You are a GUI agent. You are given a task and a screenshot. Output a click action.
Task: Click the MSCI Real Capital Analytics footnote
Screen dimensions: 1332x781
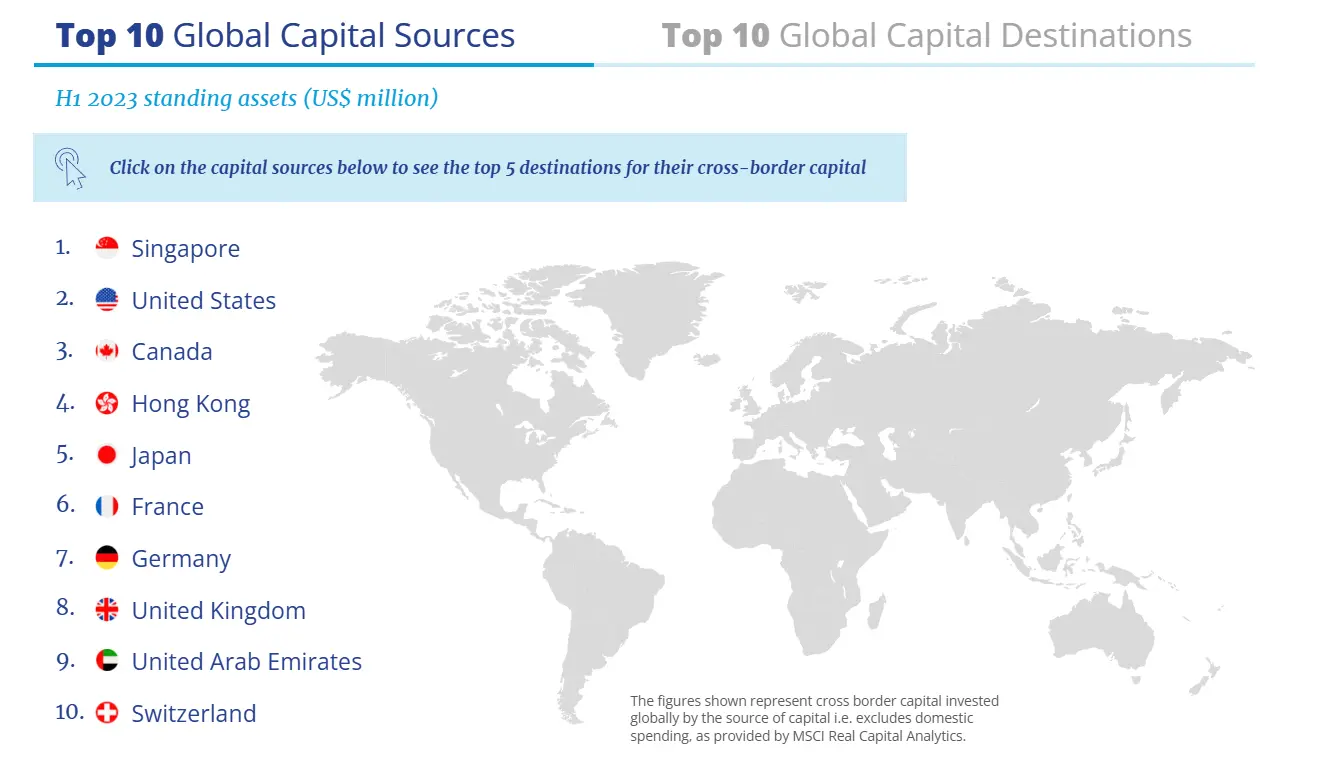[814, 718]
